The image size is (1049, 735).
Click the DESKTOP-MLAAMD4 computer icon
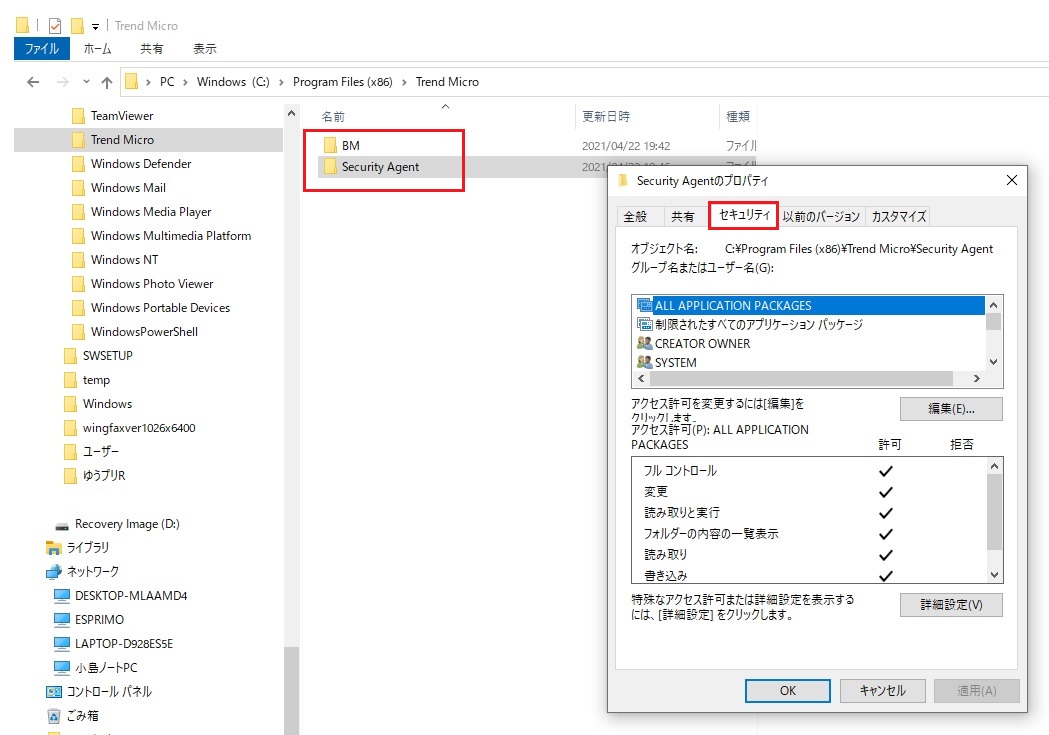pyautogui.click(x=62, y=596)
